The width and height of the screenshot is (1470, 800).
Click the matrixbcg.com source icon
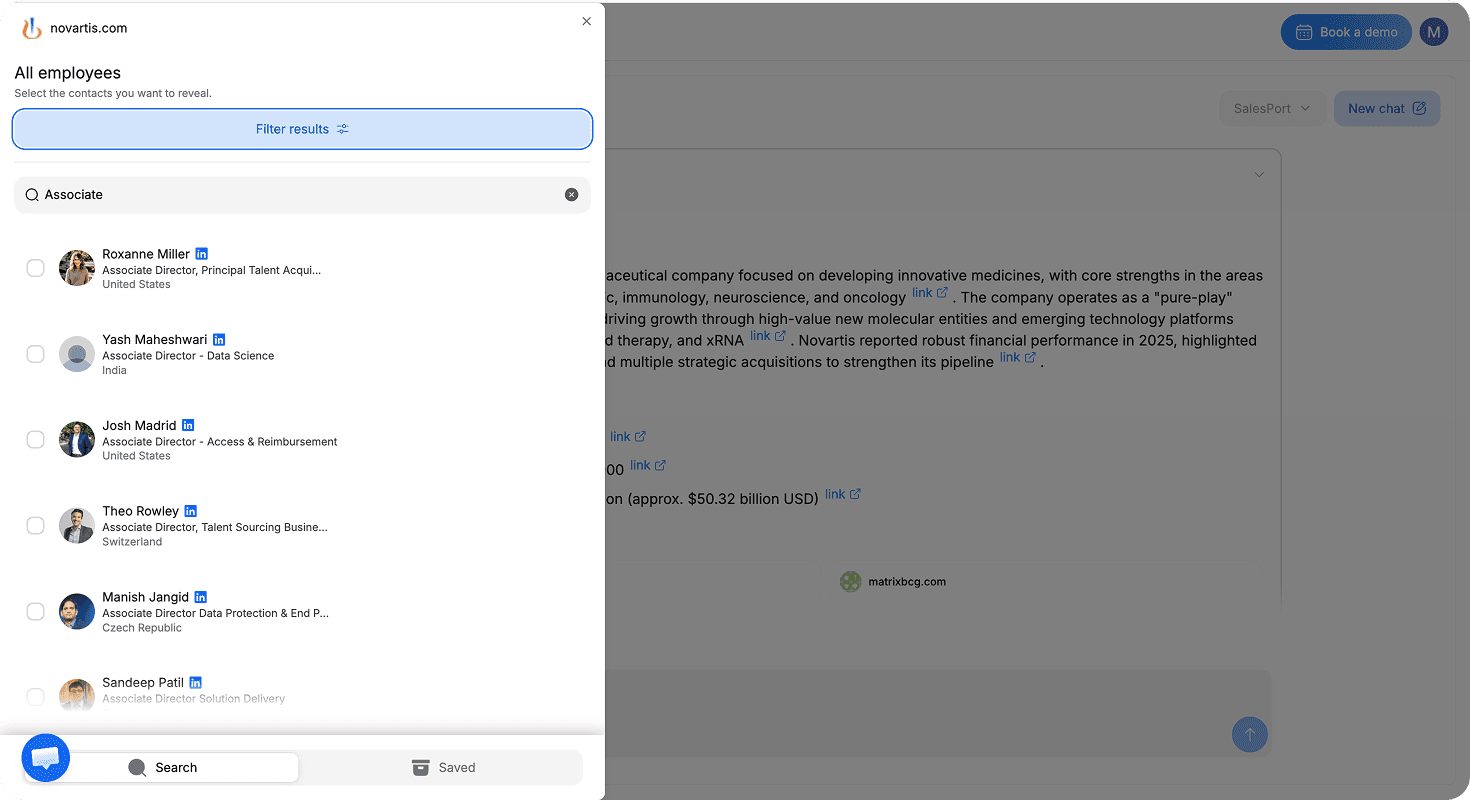850,582
